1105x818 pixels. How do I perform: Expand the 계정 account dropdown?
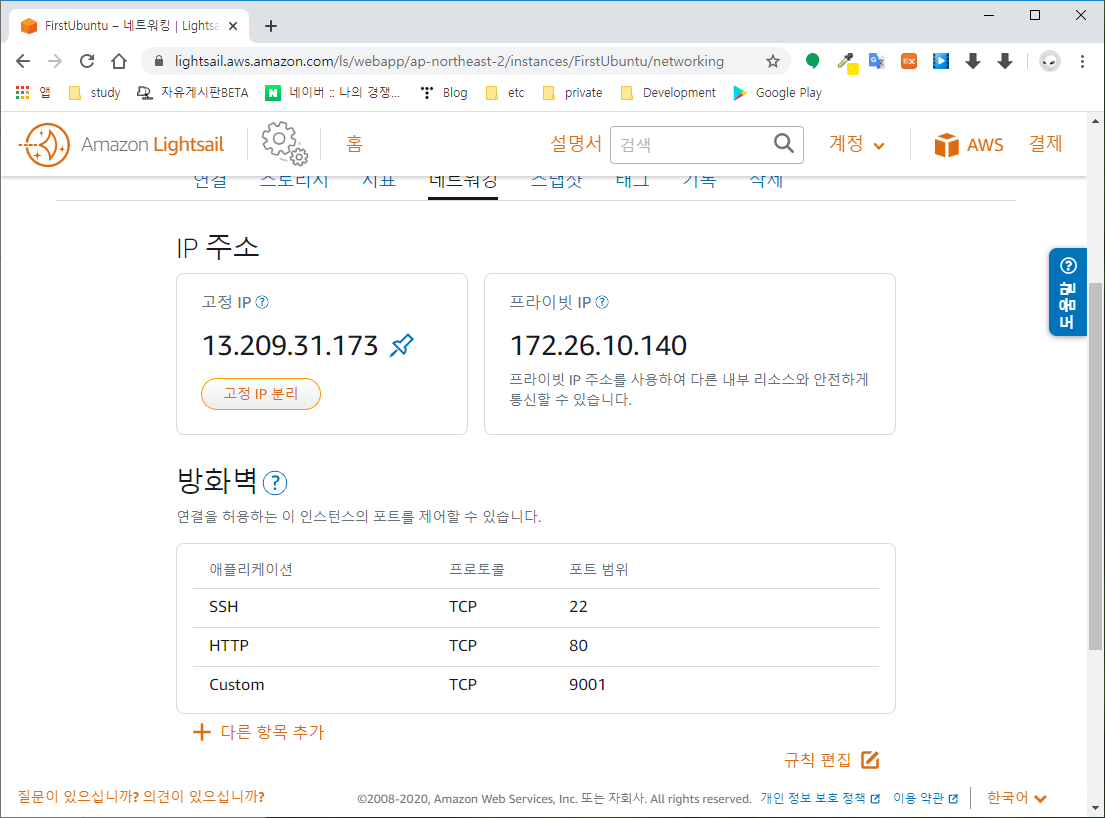click(856, 144)
